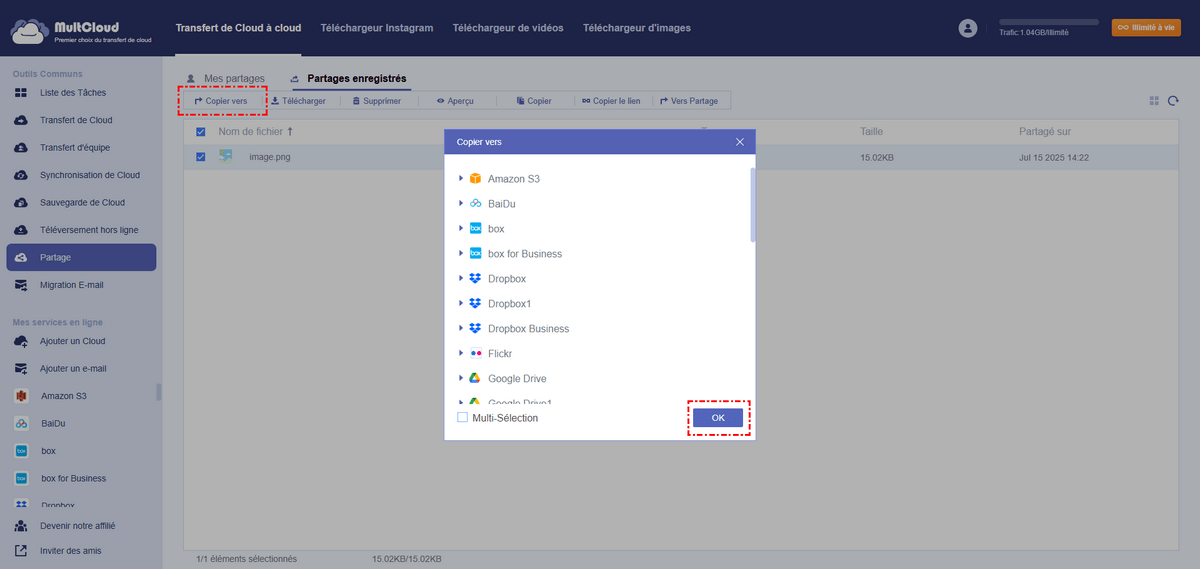Click Aperçu toolbar button
Viewport: 1200px width, 569px height.
455,101
